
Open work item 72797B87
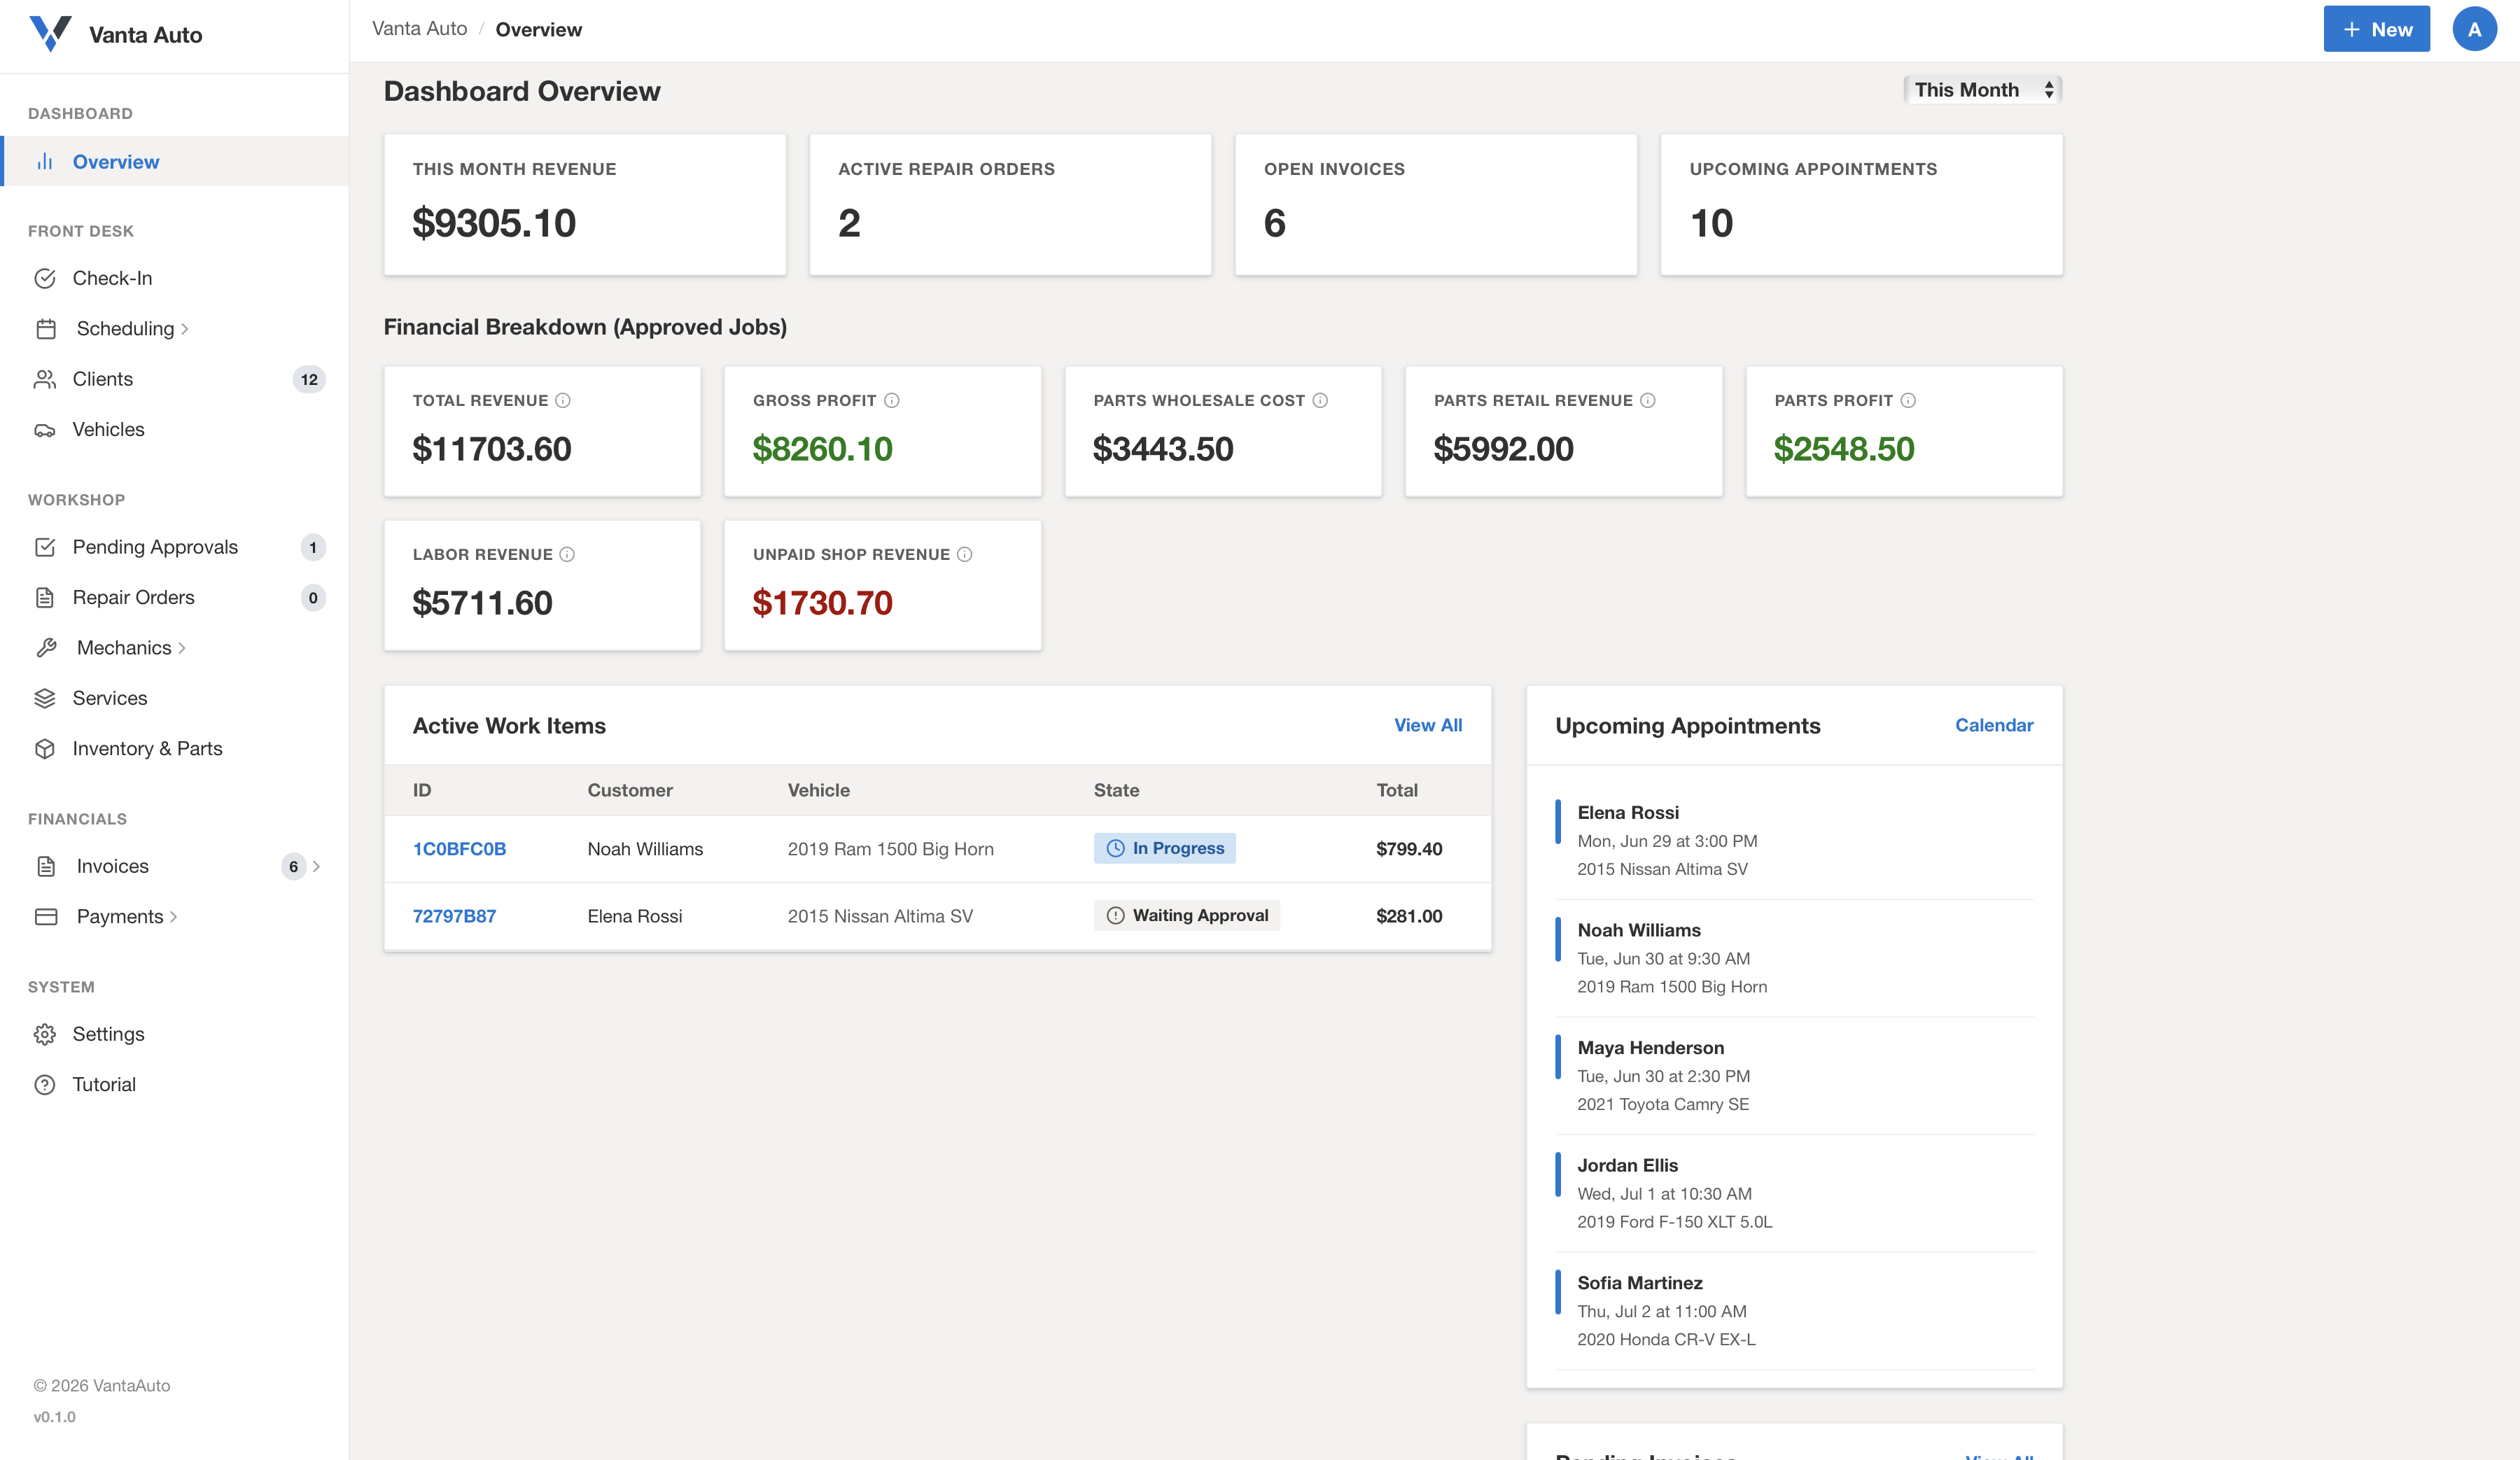tap(454, 916)
